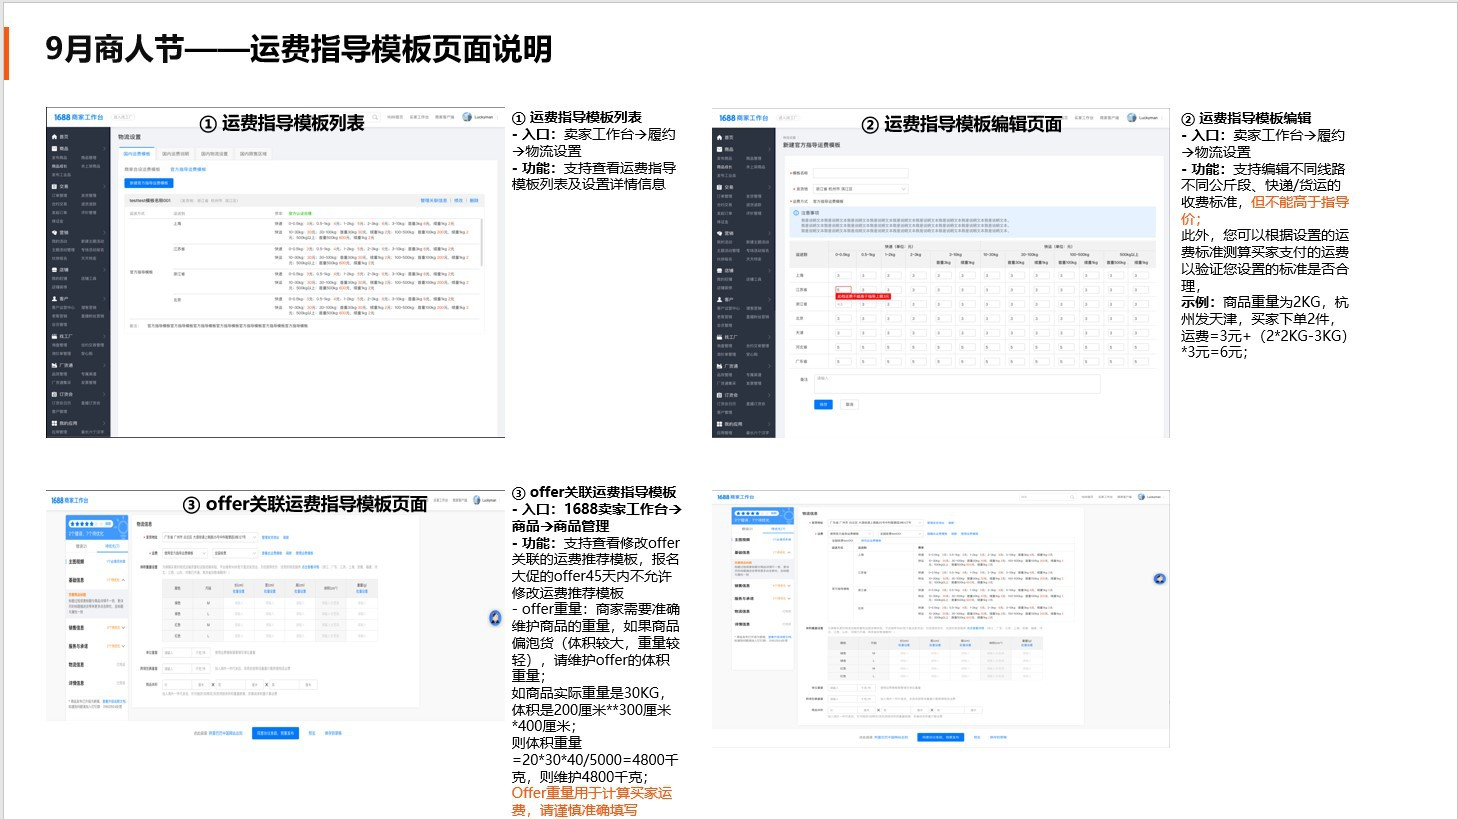The image size is (1458, 819).
Task: Click 1688 logo in template edit screenshot
Action: tap(743, 118)
